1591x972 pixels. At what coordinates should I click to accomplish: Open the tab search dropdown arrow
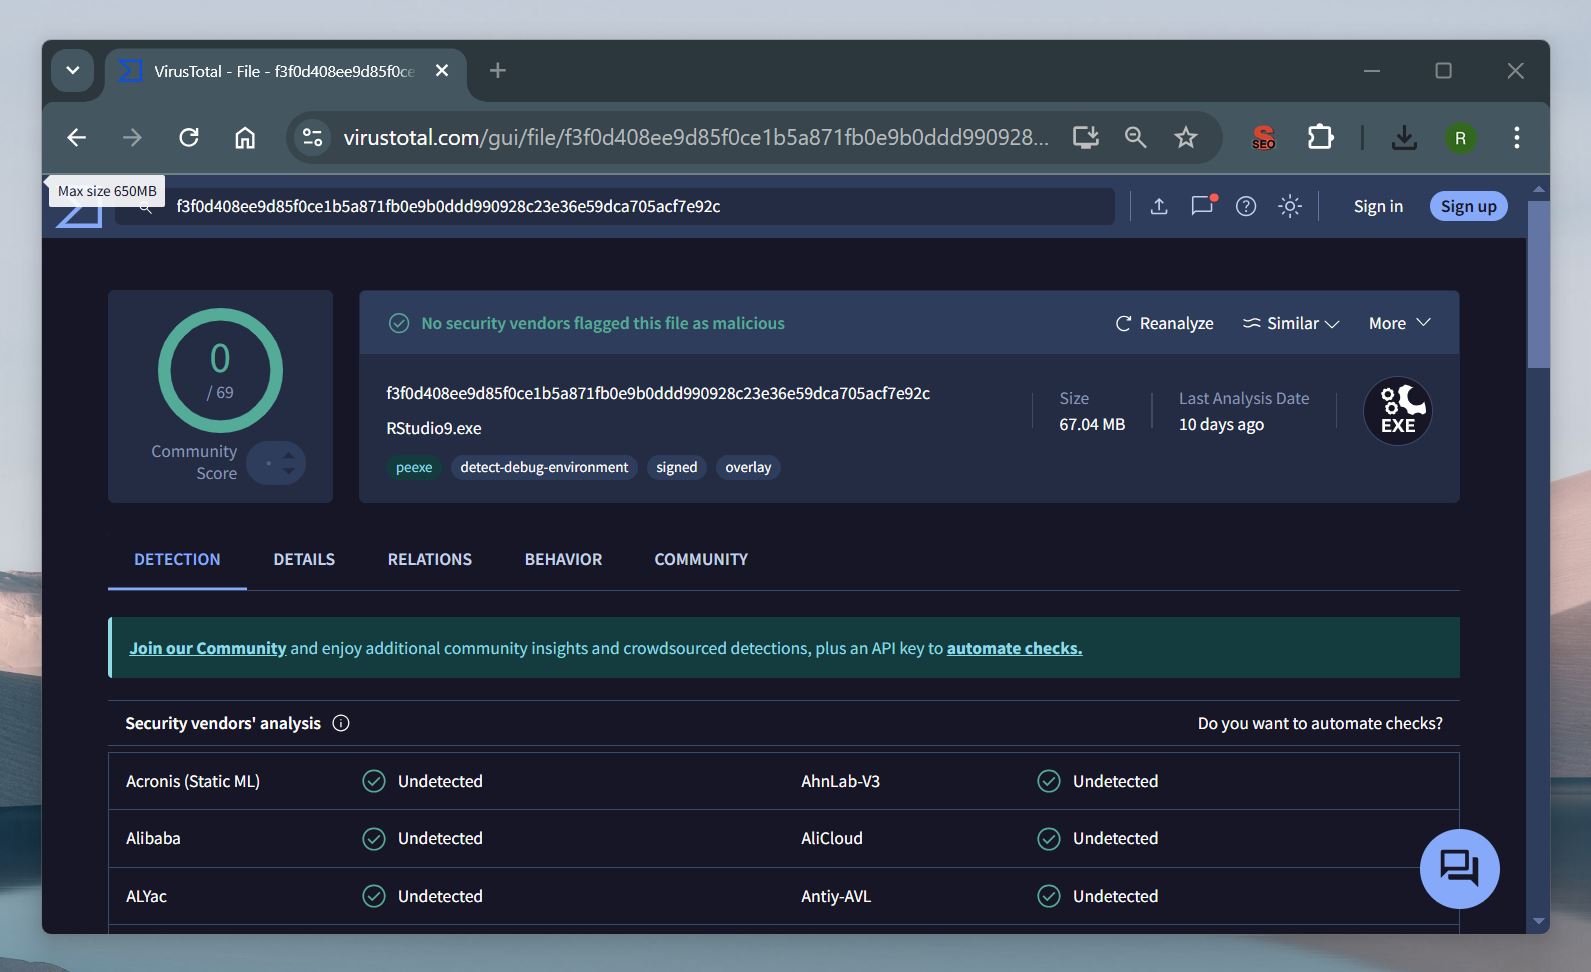pos(73,71)
